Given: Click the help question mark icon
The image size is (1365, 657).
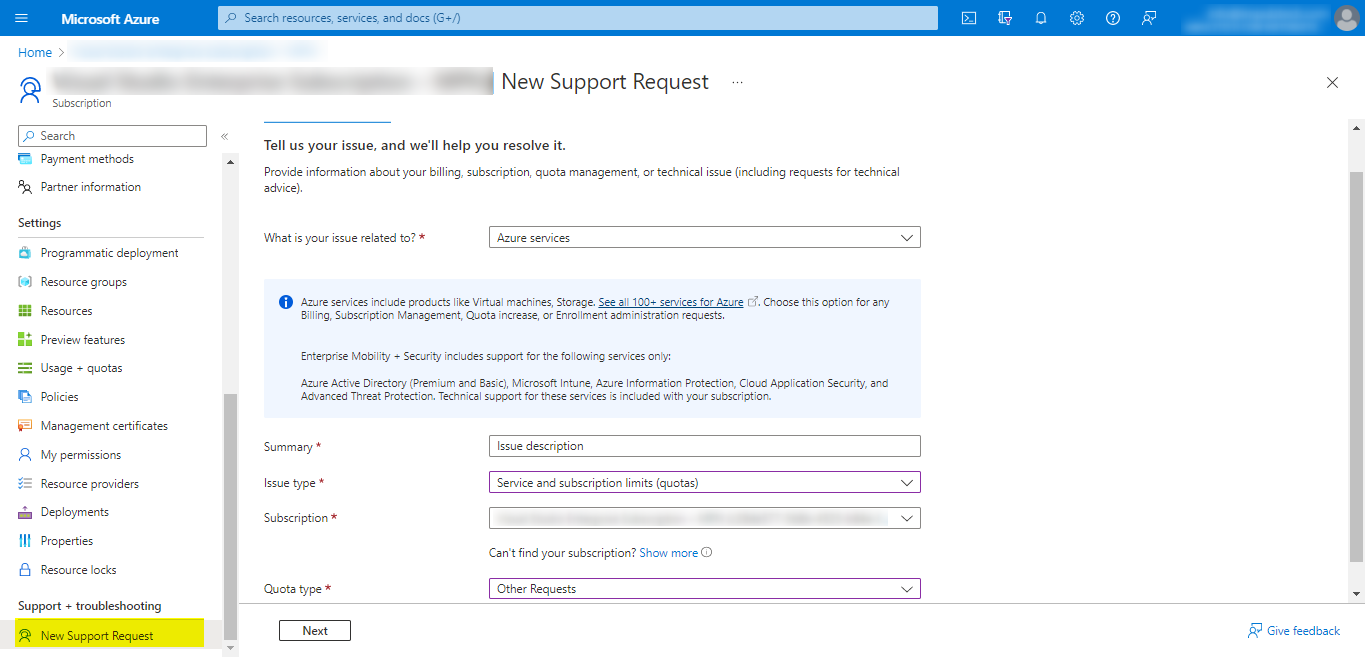Looking at the screenshot, I should [x=1113, y=18].
